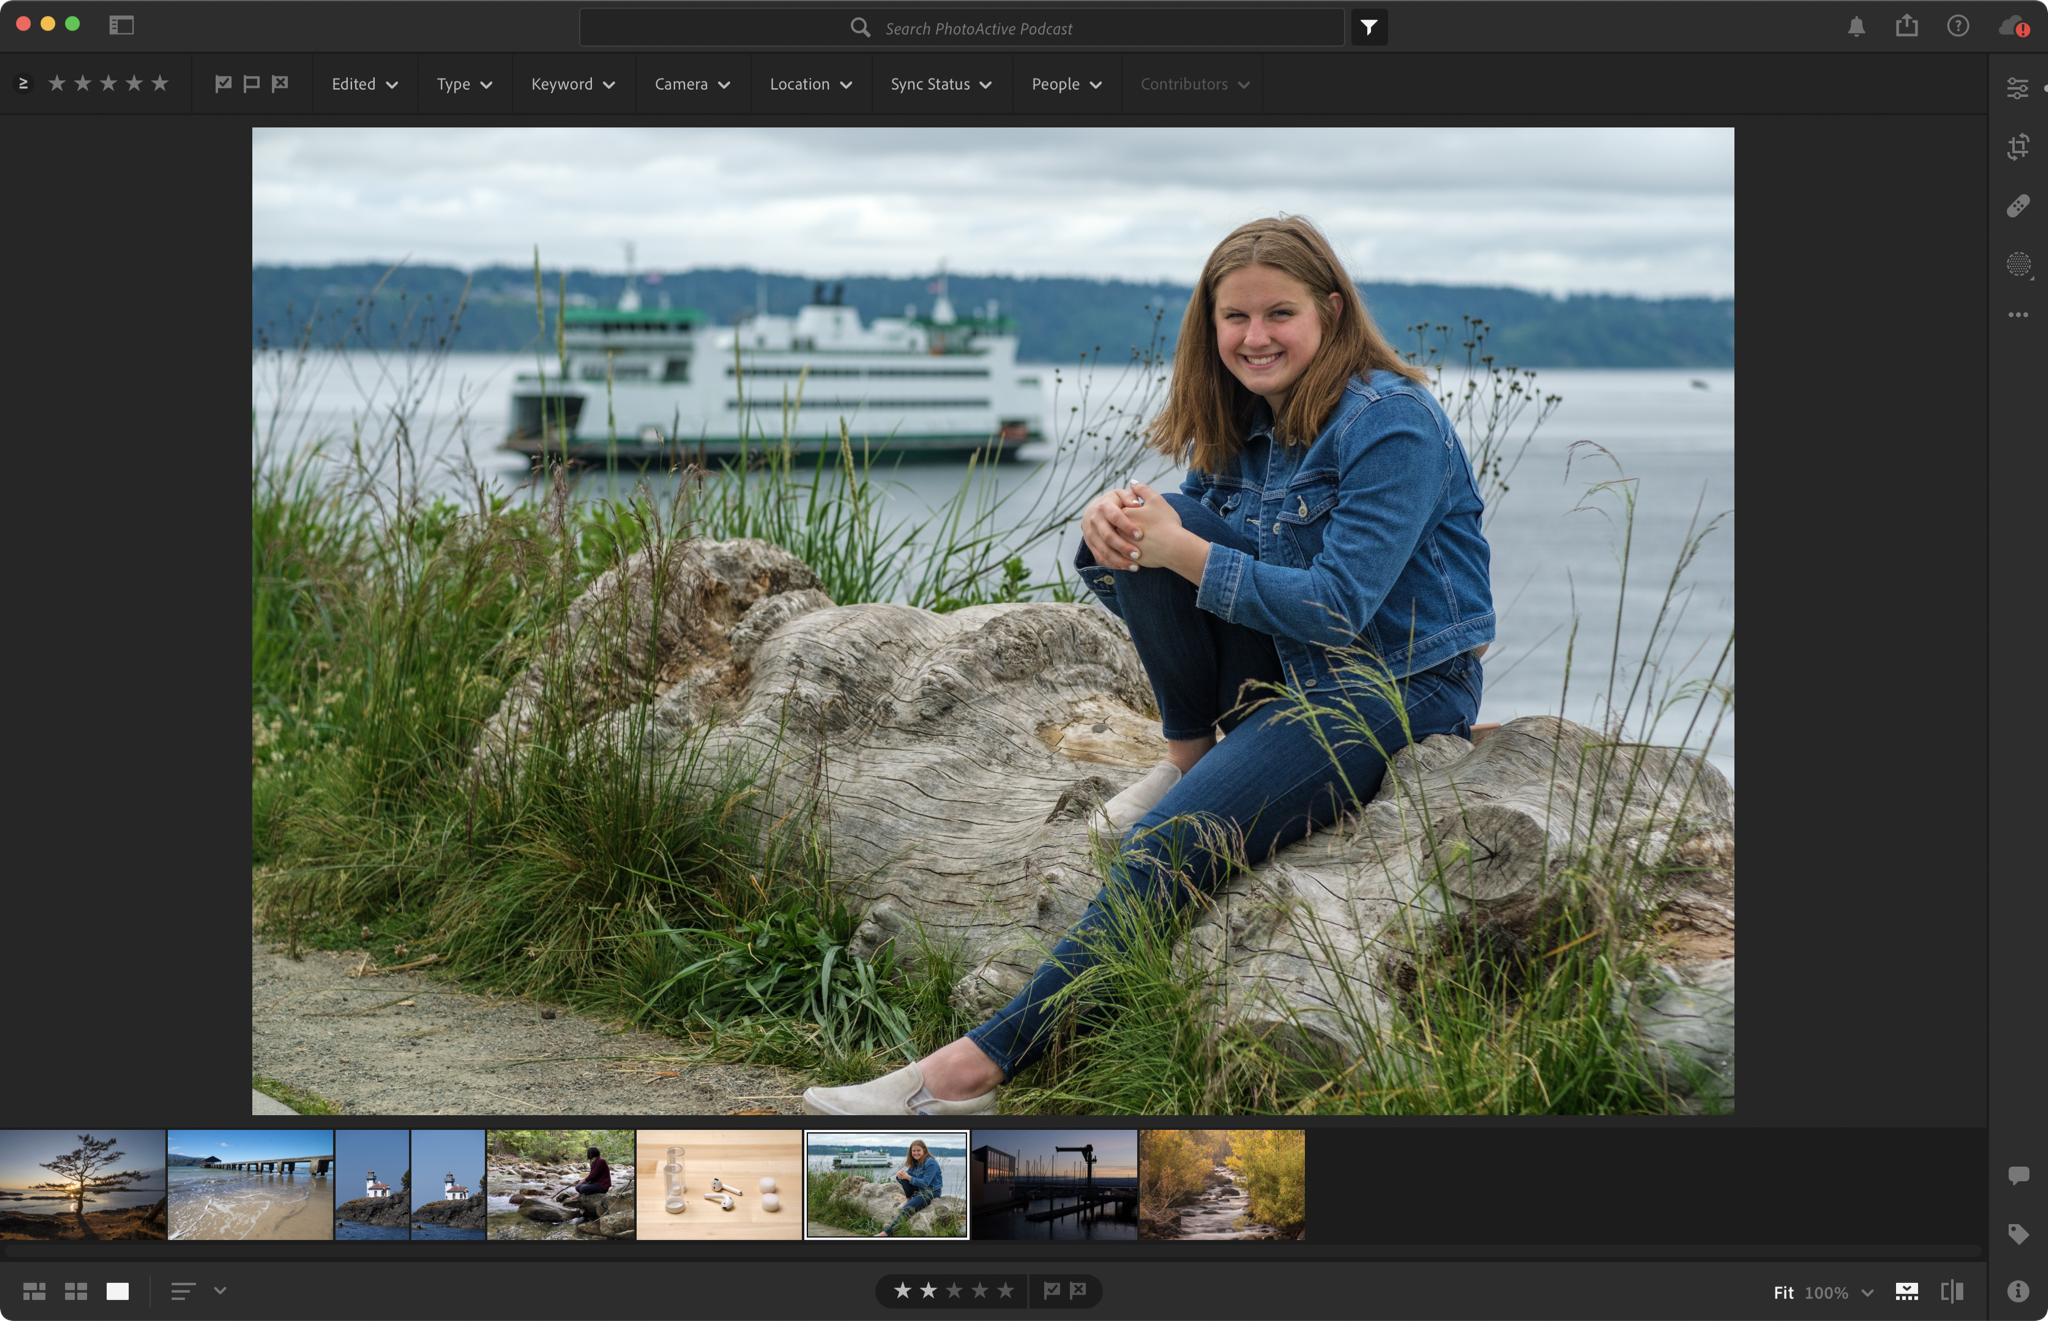Select the sunset tree thumbnail

(x=83, y=1185)
